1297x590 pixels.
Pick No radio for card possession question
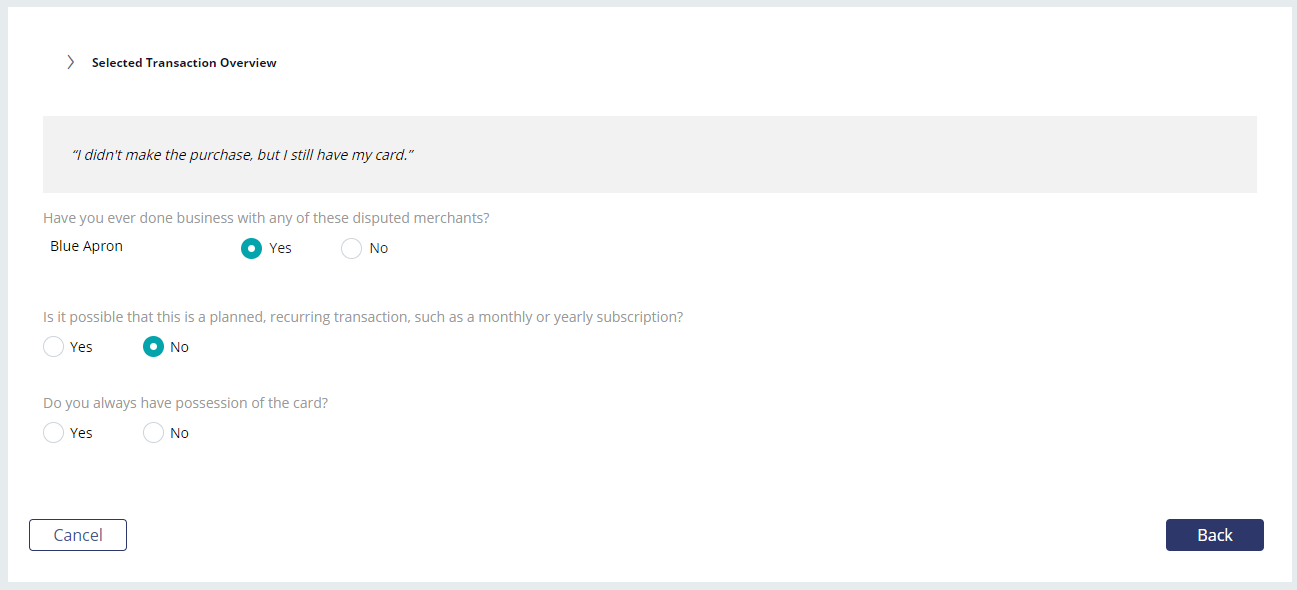153,433
